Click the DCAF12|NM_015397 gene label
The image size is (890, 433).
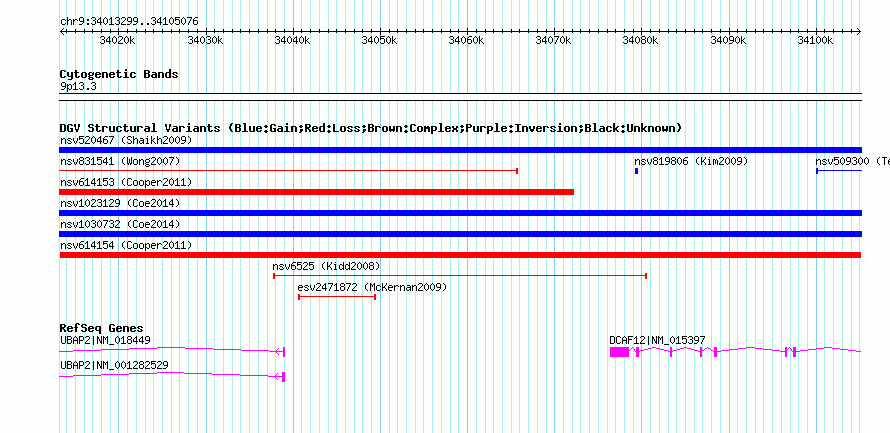pyautogui.click(x=657, y=340)
